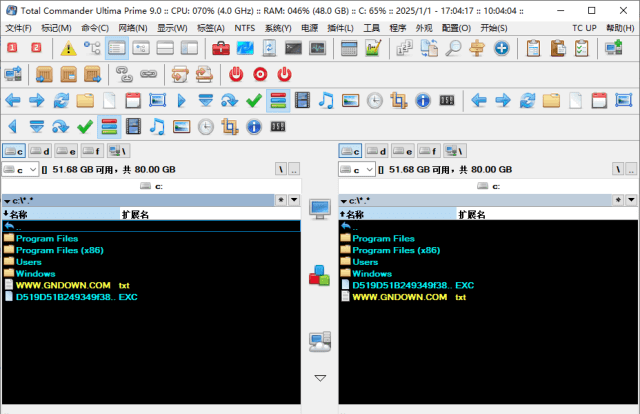Screen dimensions: 640x414
Task: Click the branch diagram icon beside the warning triangle
Action: click(x=92, y=48)
